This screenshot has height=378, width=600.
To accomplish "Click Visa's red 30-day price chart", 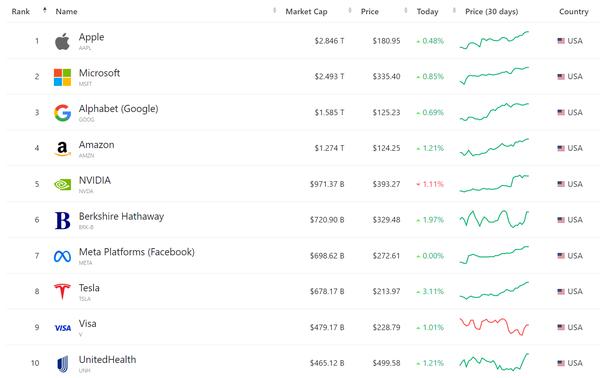I will pyautogui.click(x=494, y=327).
